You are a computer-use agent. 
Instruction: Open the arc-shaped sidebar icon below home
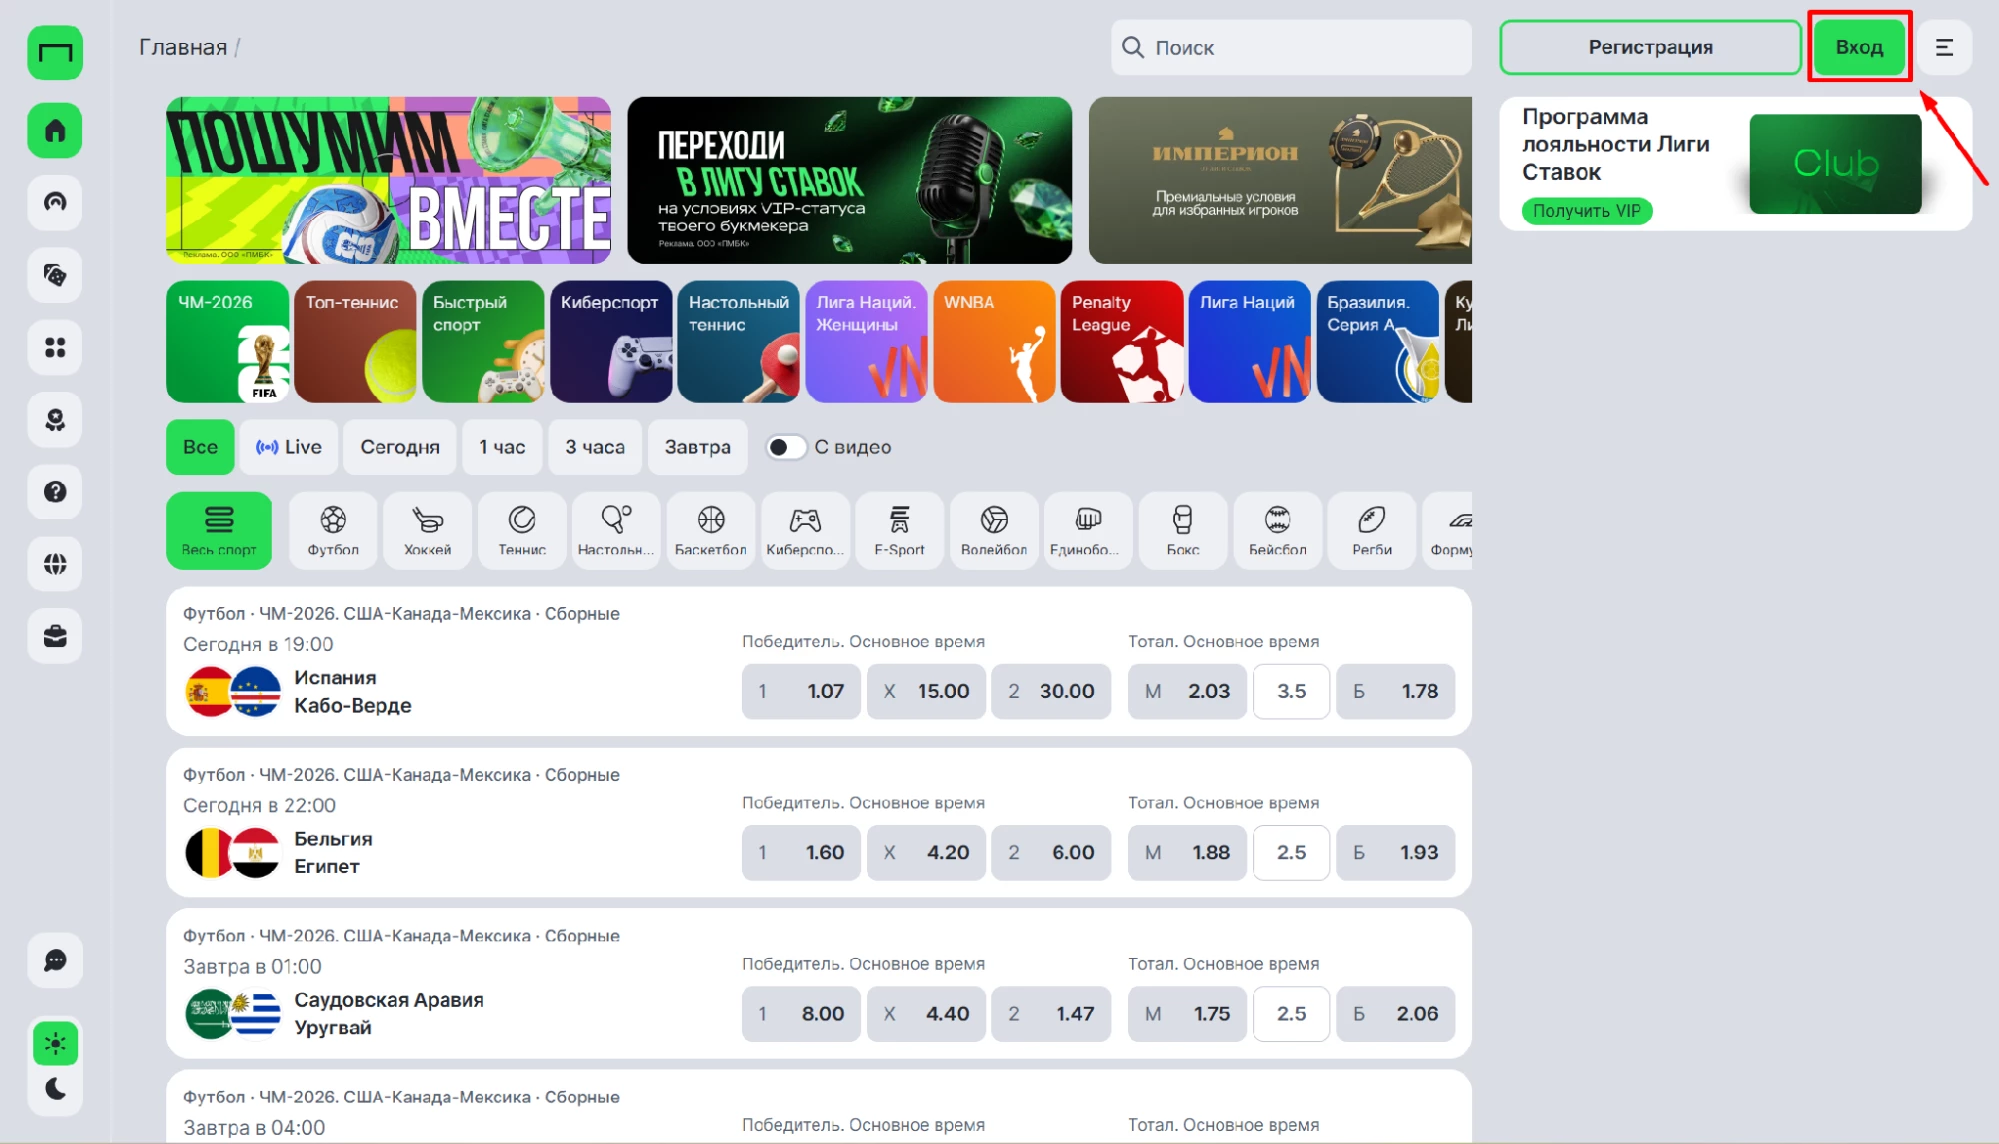coord(55,203)
